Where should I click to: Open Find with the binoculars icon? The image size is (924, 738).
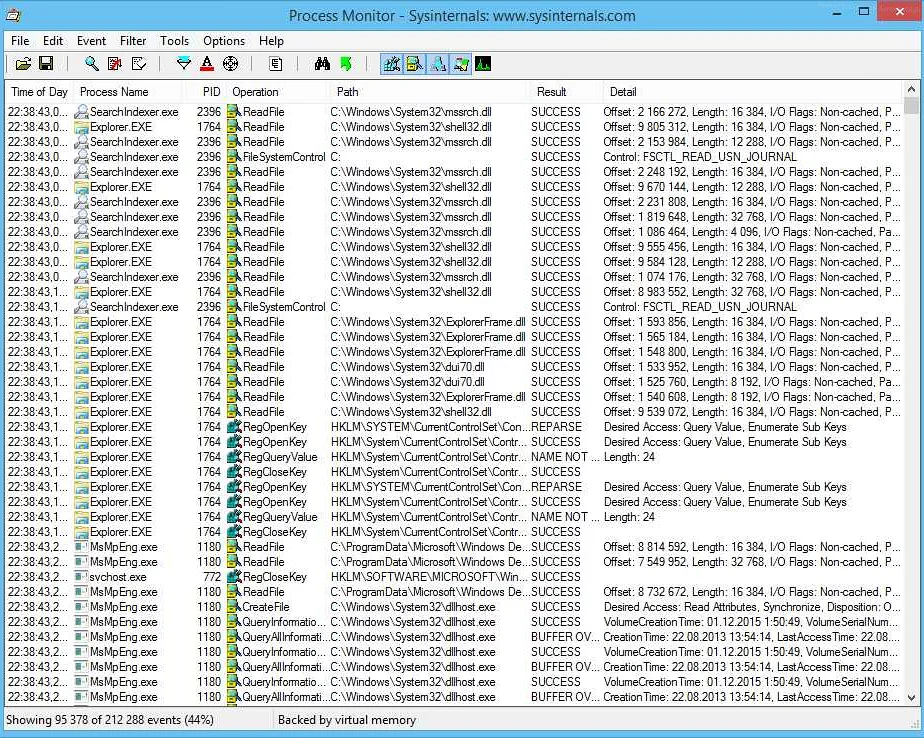click(x=320, y=64)
